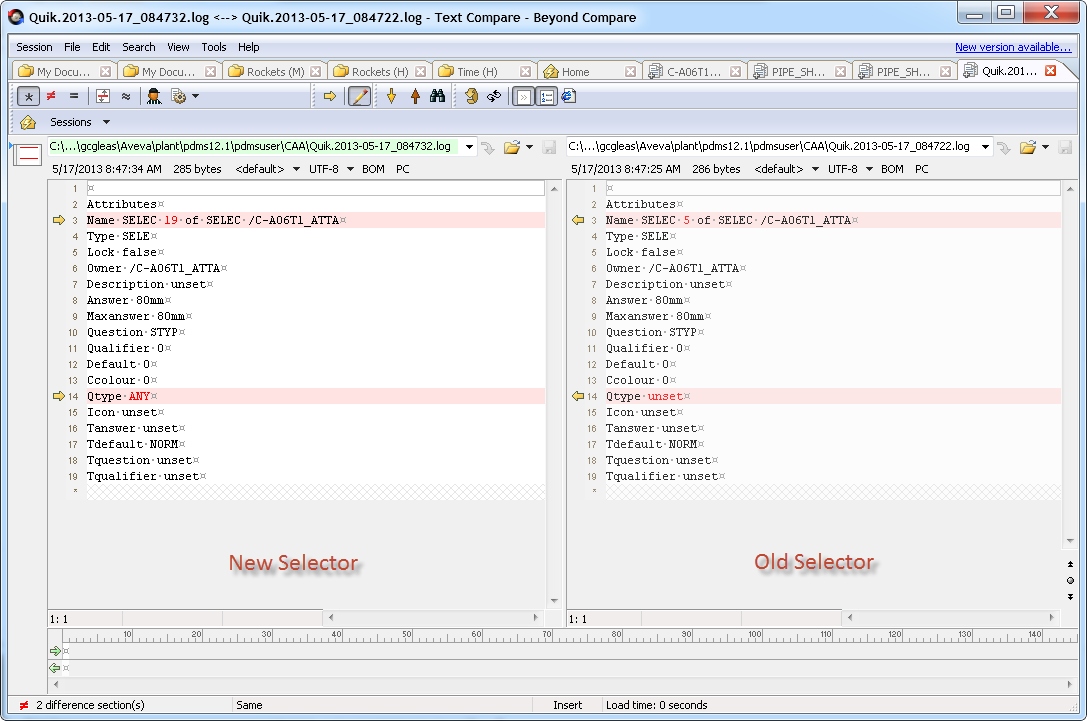Open the right pane UTF-8 encoding dropdown
This screenshot has height=721, width=1087.
click(x=851, y=169)
